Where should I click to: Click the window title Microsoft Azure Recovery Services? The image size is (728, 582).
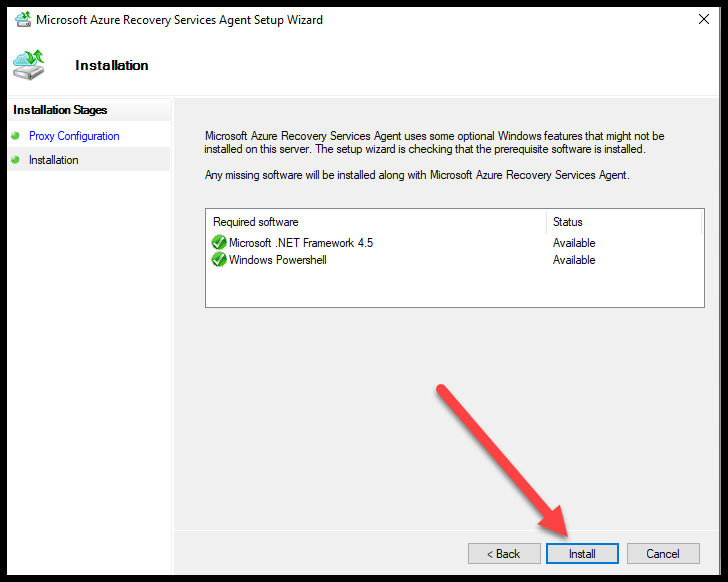pos(180,20)
